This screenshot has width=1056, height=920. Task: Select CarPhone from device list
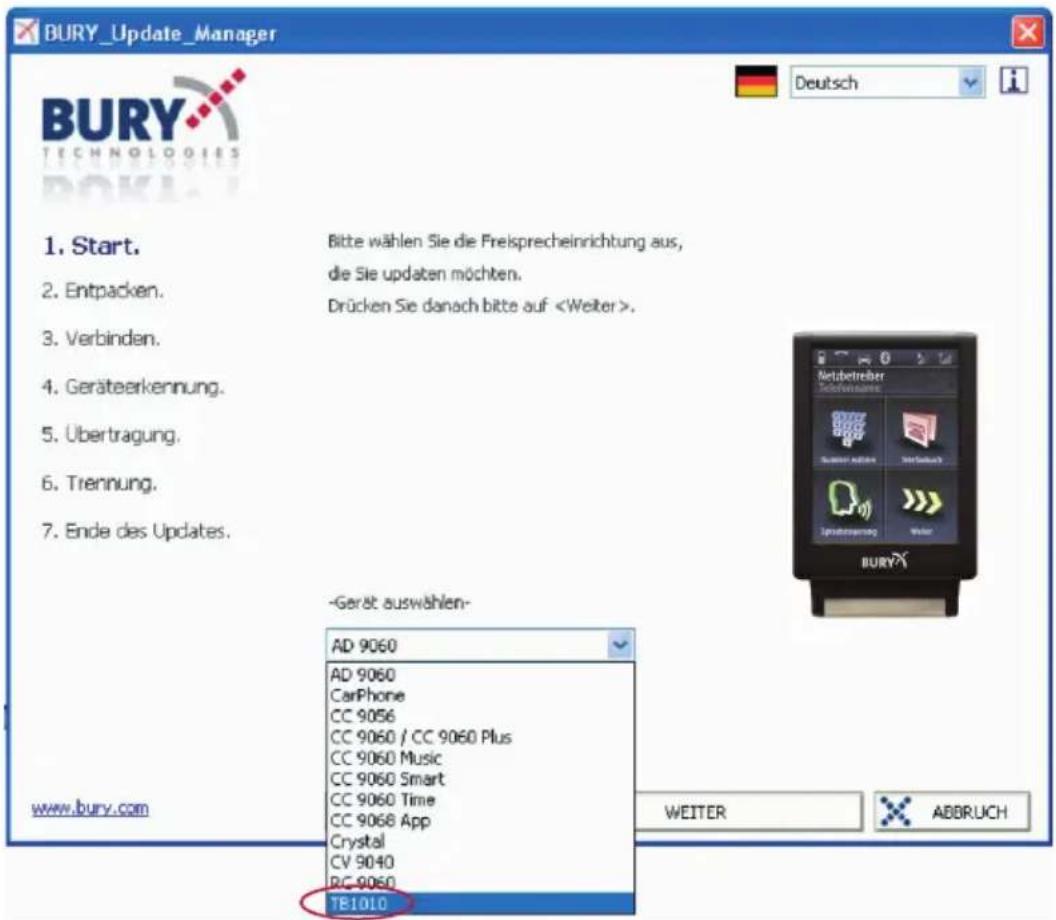click(x=480, y=696)
